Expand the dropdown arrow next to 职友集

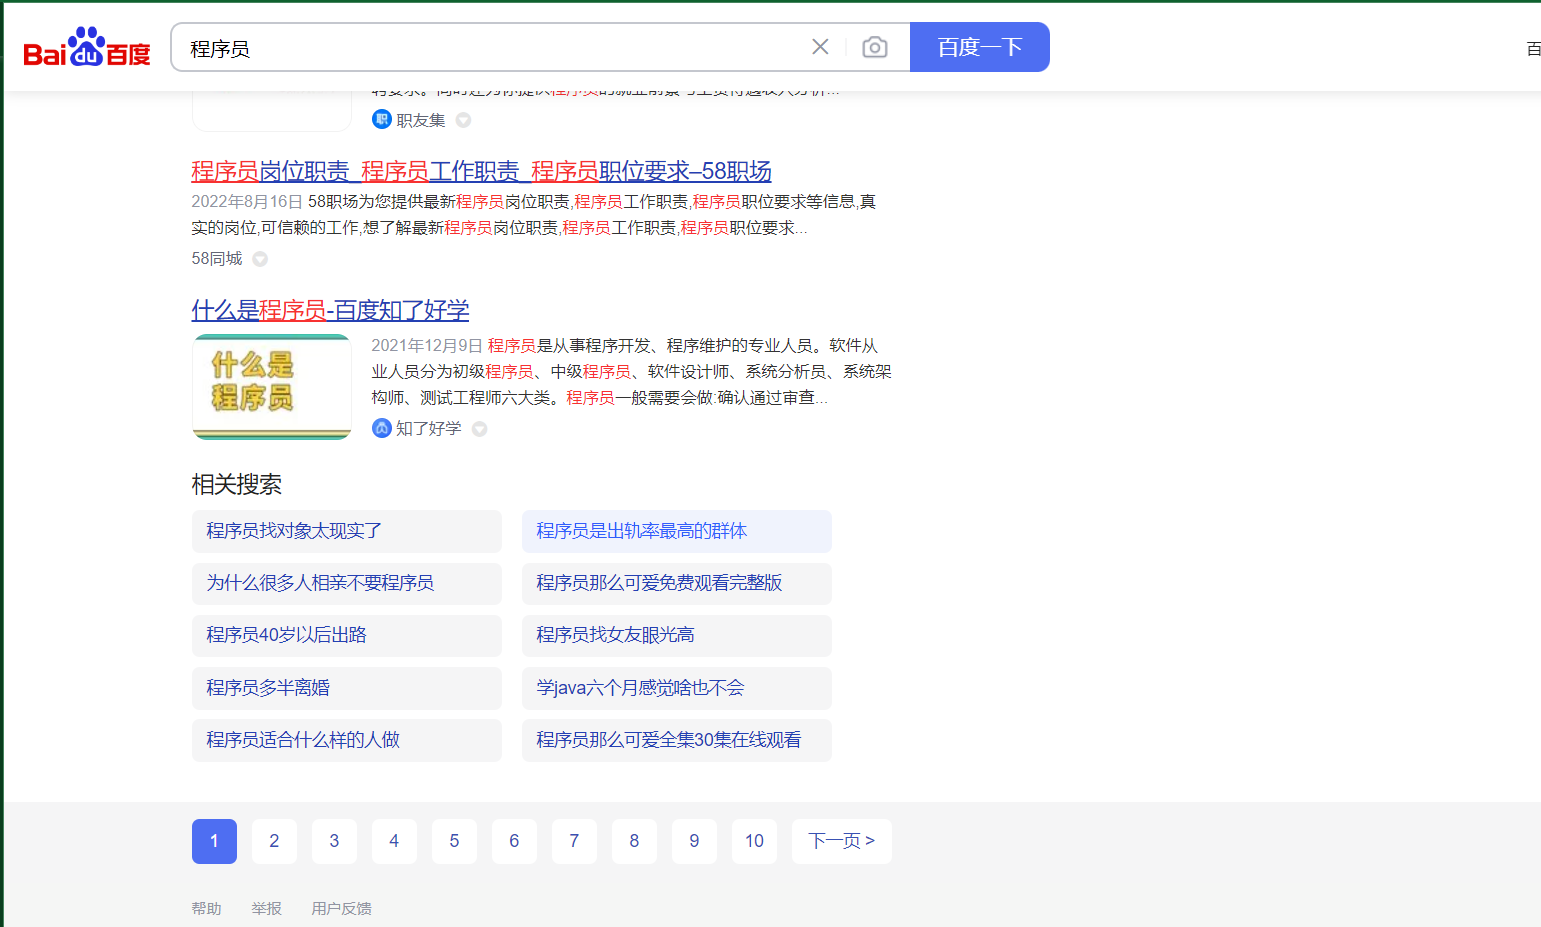[463, 120]
